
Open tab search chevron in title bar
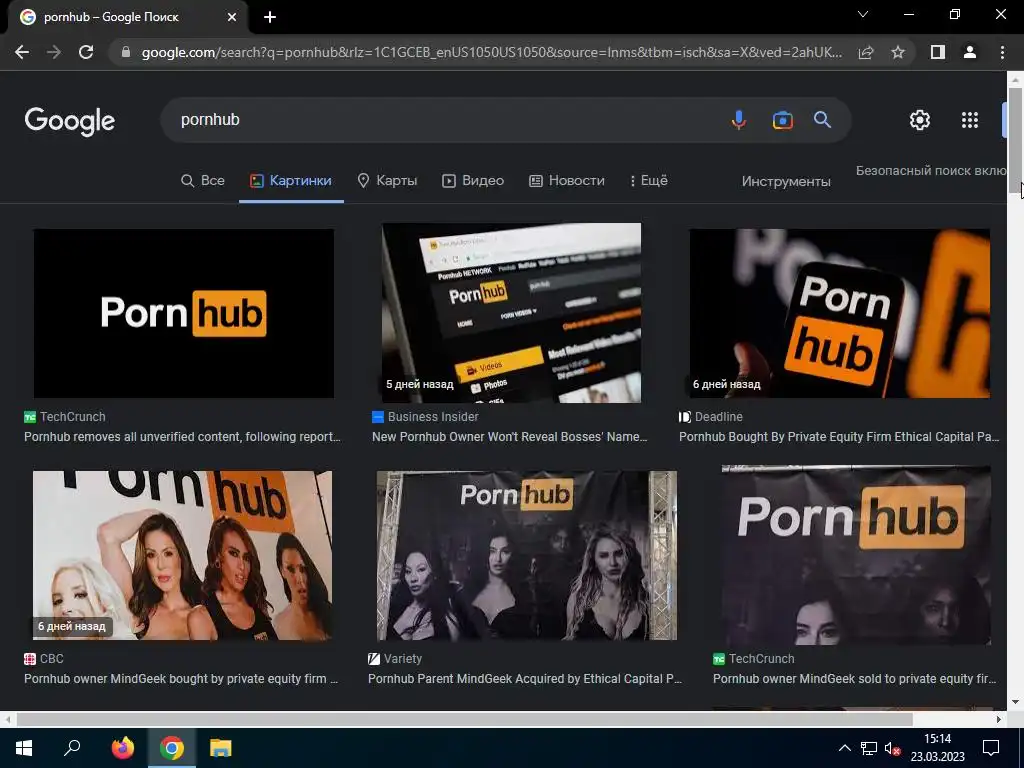(863, 14)
